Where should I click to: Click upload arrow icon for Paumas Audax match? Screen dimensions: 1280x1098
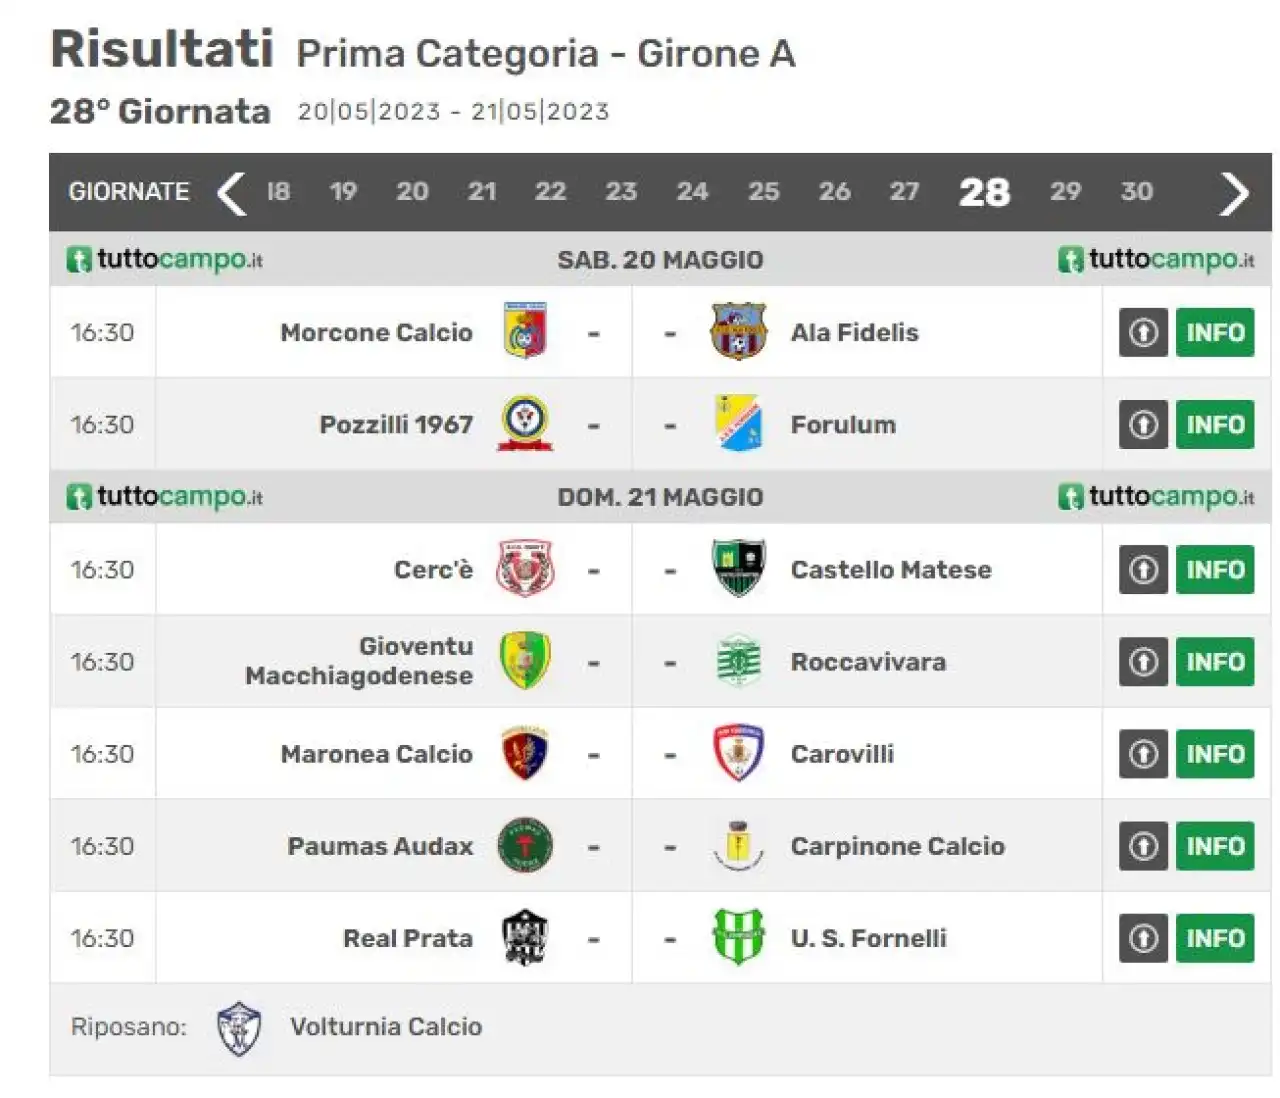coord(1143,846)
